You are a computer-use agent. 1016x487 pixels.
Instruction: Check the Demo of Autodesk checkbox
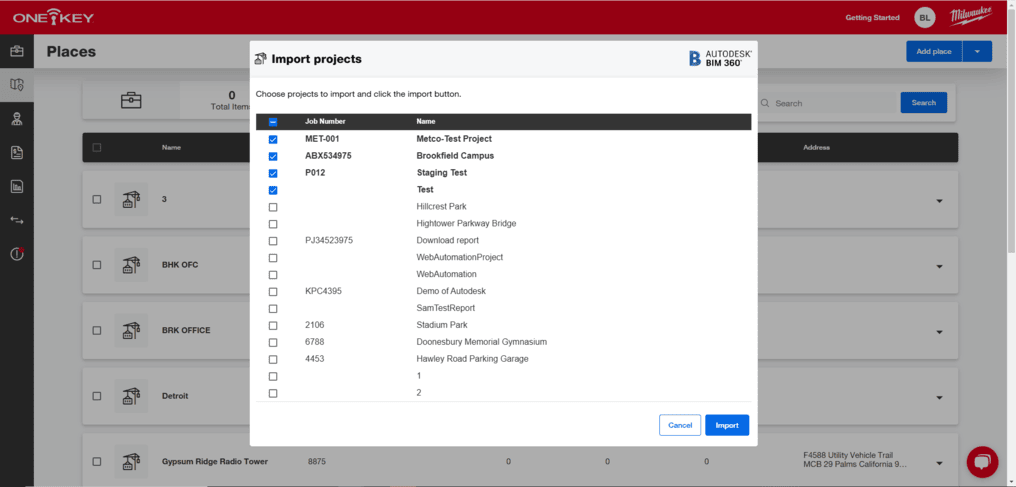click(x=273, y=291)
